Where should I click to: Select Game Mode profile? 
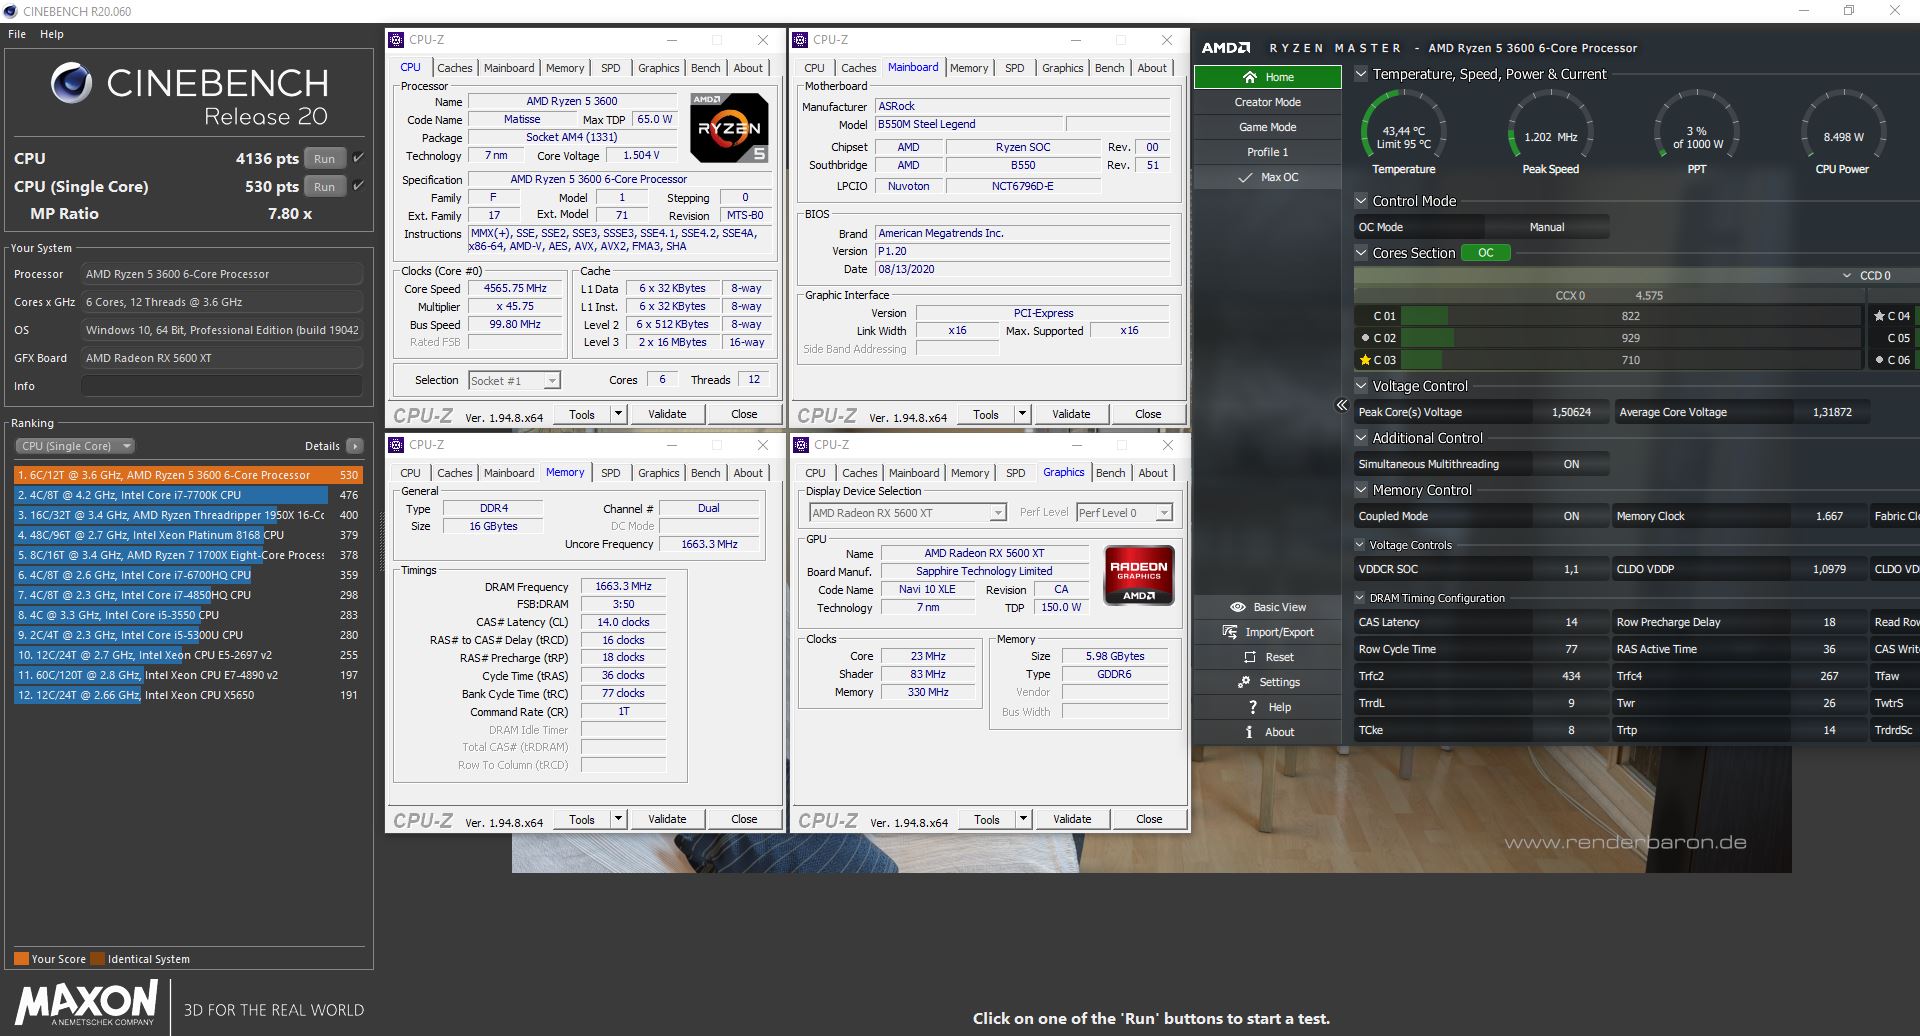coord(1267,127)
